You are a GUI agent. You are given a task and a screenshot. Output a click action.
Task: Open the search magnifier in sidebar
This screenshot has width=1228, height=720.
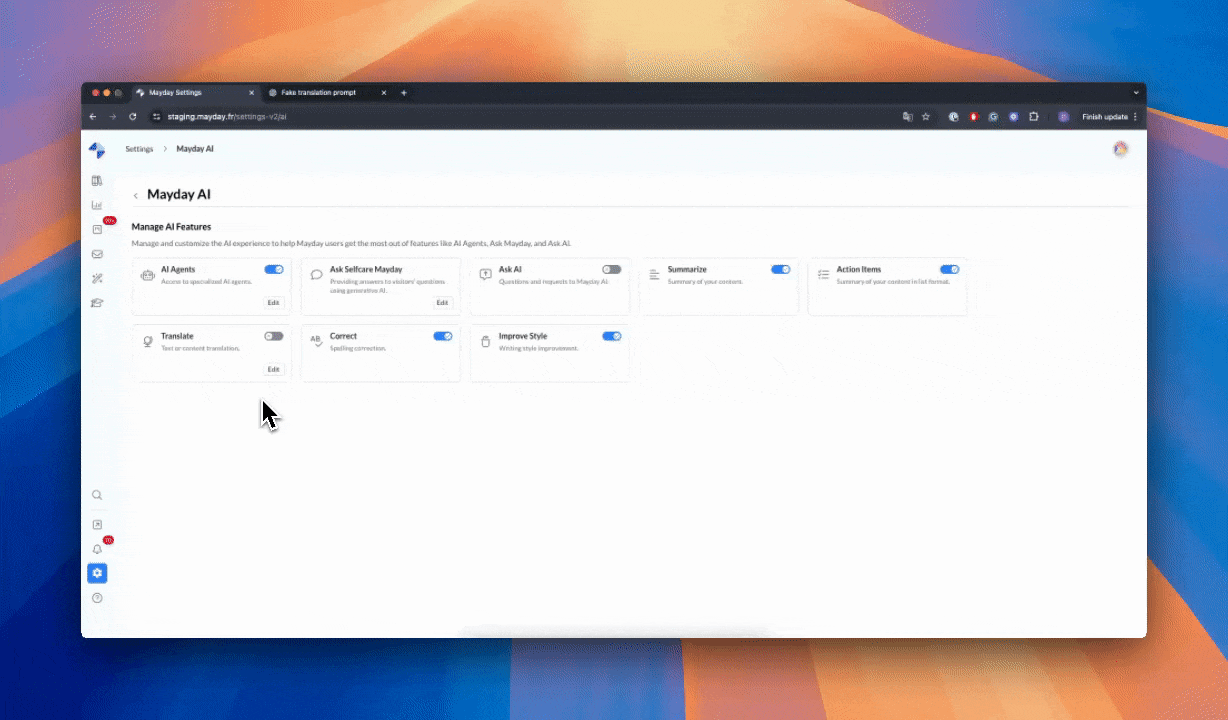click(97, 495)
